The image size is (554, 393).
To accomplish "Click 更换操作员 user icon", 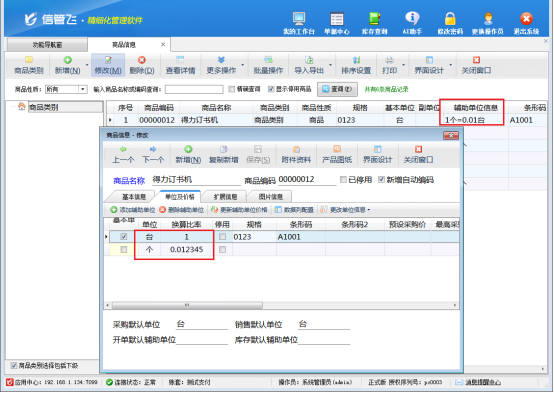I will (x=488, y=23).
